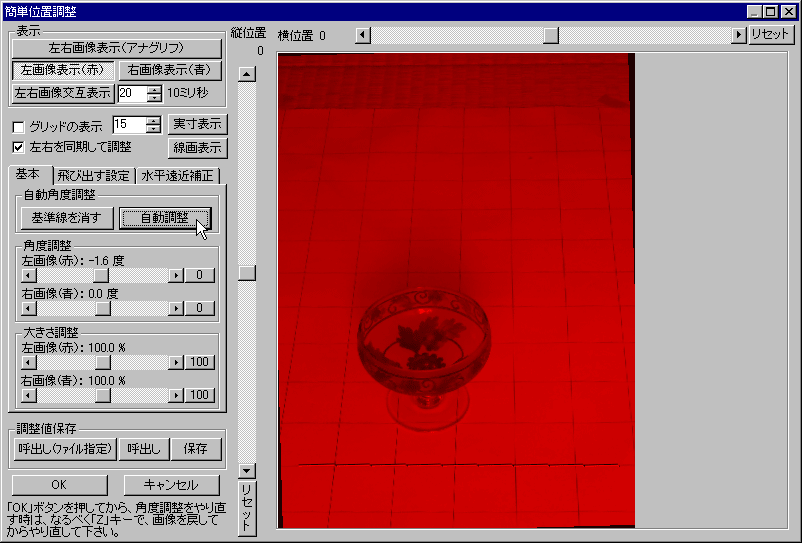The width and height of the screenshot is (802, 543).
Task: Click the 自動調整 auto-adjust button
Action: pos(165,218)
